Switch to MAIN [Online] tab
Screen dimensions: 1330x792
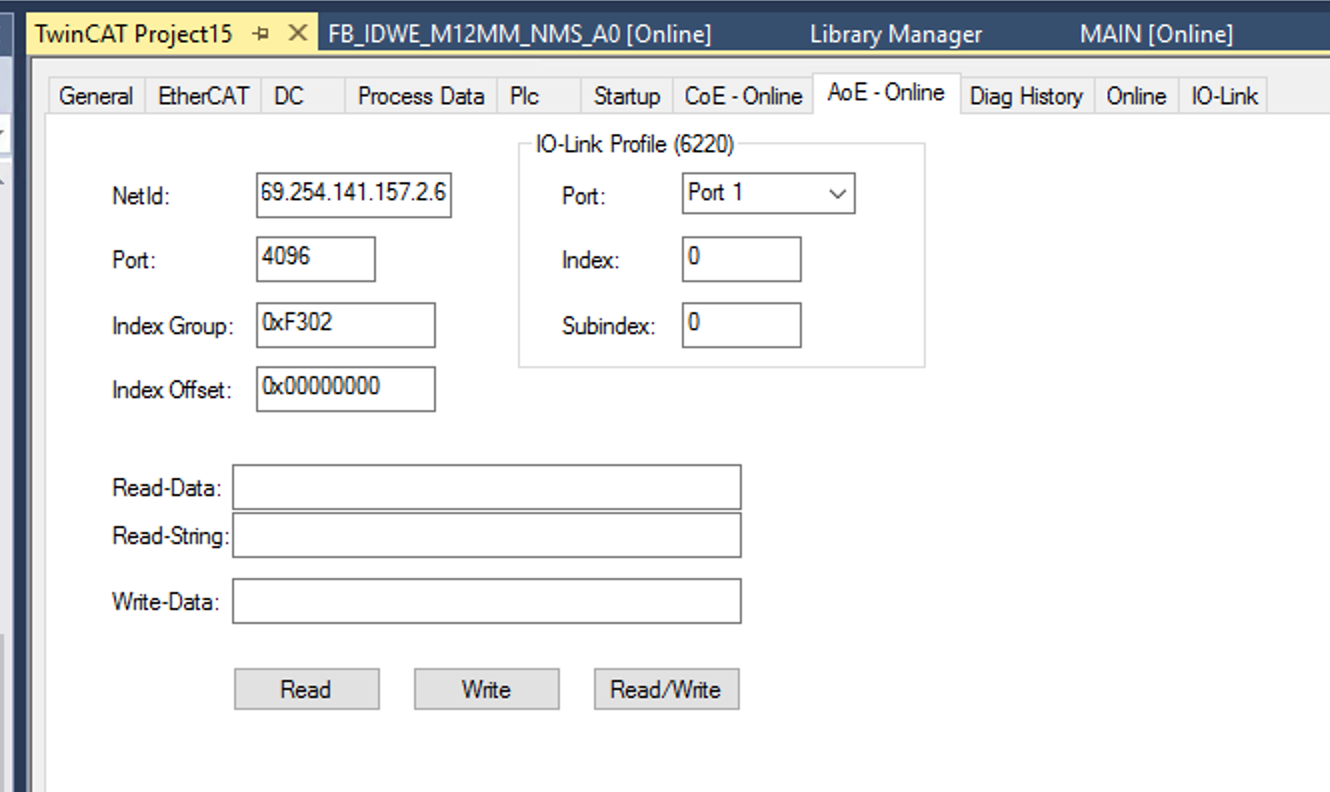pos(1156,34)
